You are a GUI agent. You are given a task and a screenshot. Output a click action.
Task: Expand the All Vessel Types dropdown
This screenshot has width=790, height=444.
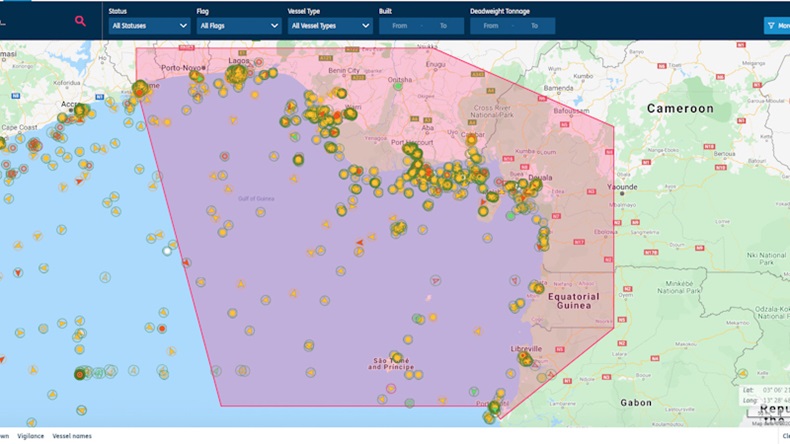pyautogui.click(x=330, y=26)
